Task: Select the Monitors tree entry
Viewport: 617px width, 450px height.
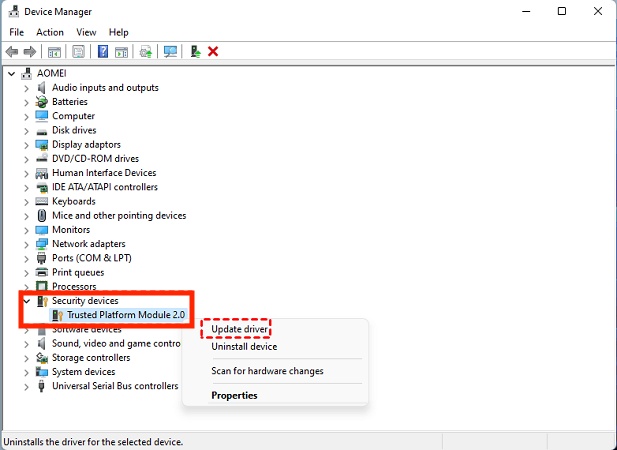Action: pyautogui.click(x=71, y=230)
